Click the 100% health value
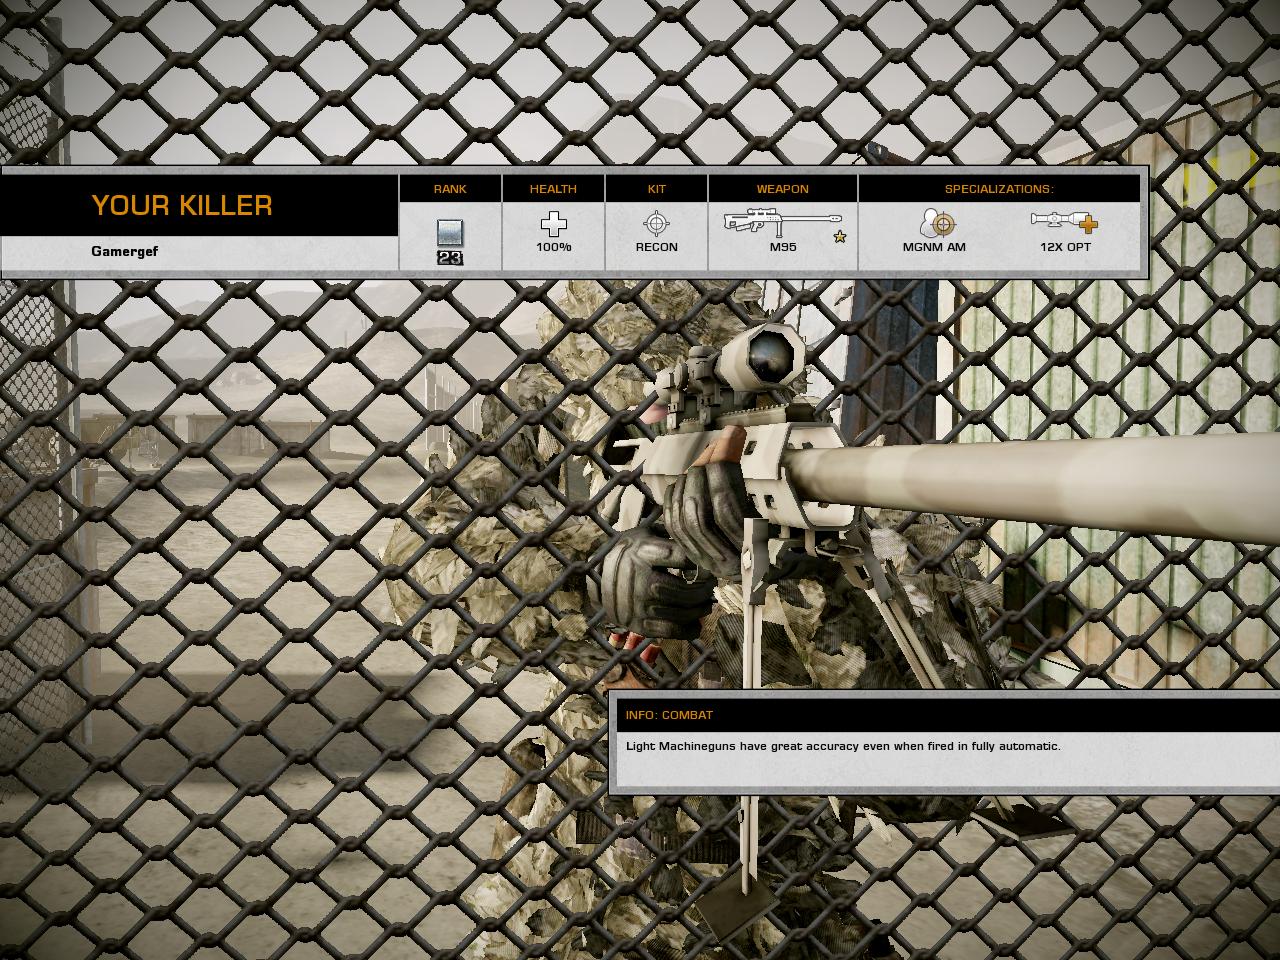Screen dimensions: 1280x960 553,247
